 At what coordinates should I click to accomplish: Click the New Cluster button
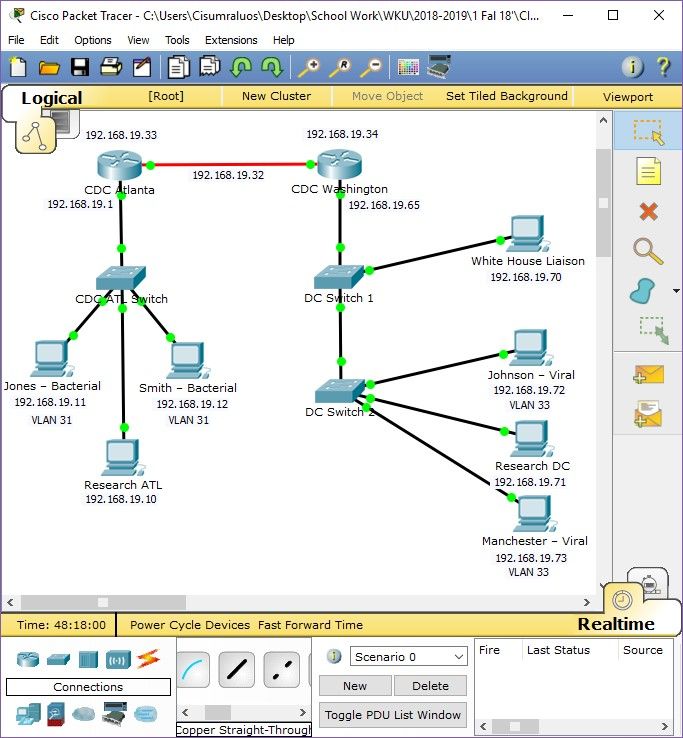(276, 96)
